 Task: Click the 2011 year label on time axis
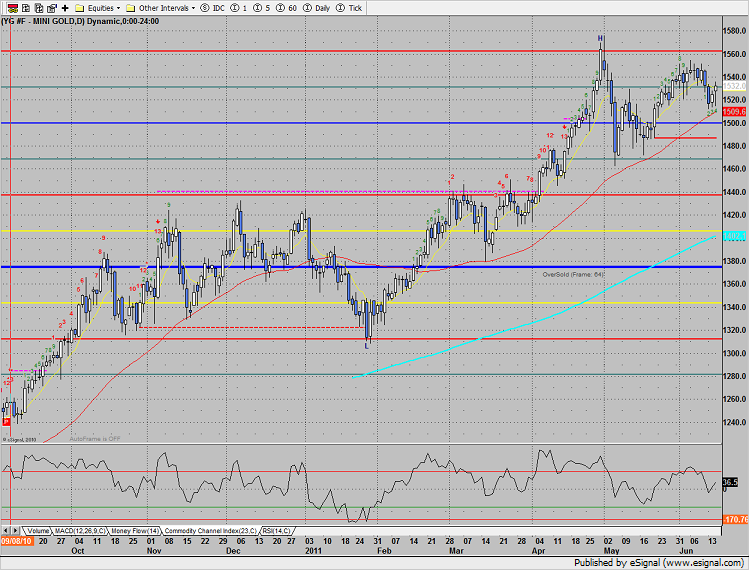point(313,551)
